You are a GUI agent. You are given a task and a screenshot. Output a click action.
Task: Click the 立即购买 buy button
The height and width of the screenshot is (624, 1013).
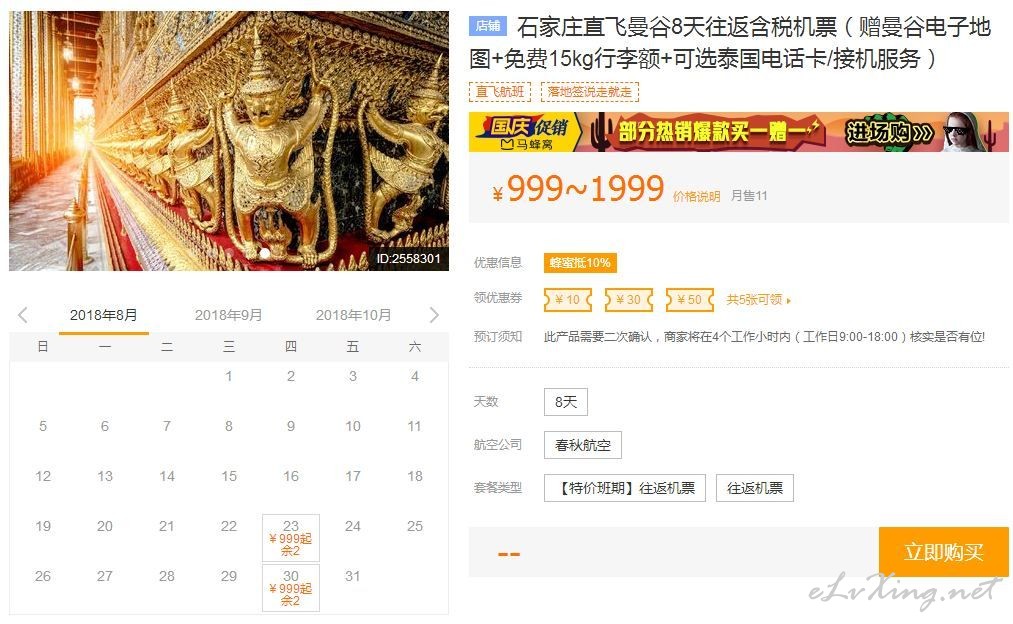pyautogui.click(x=943, y=552)
